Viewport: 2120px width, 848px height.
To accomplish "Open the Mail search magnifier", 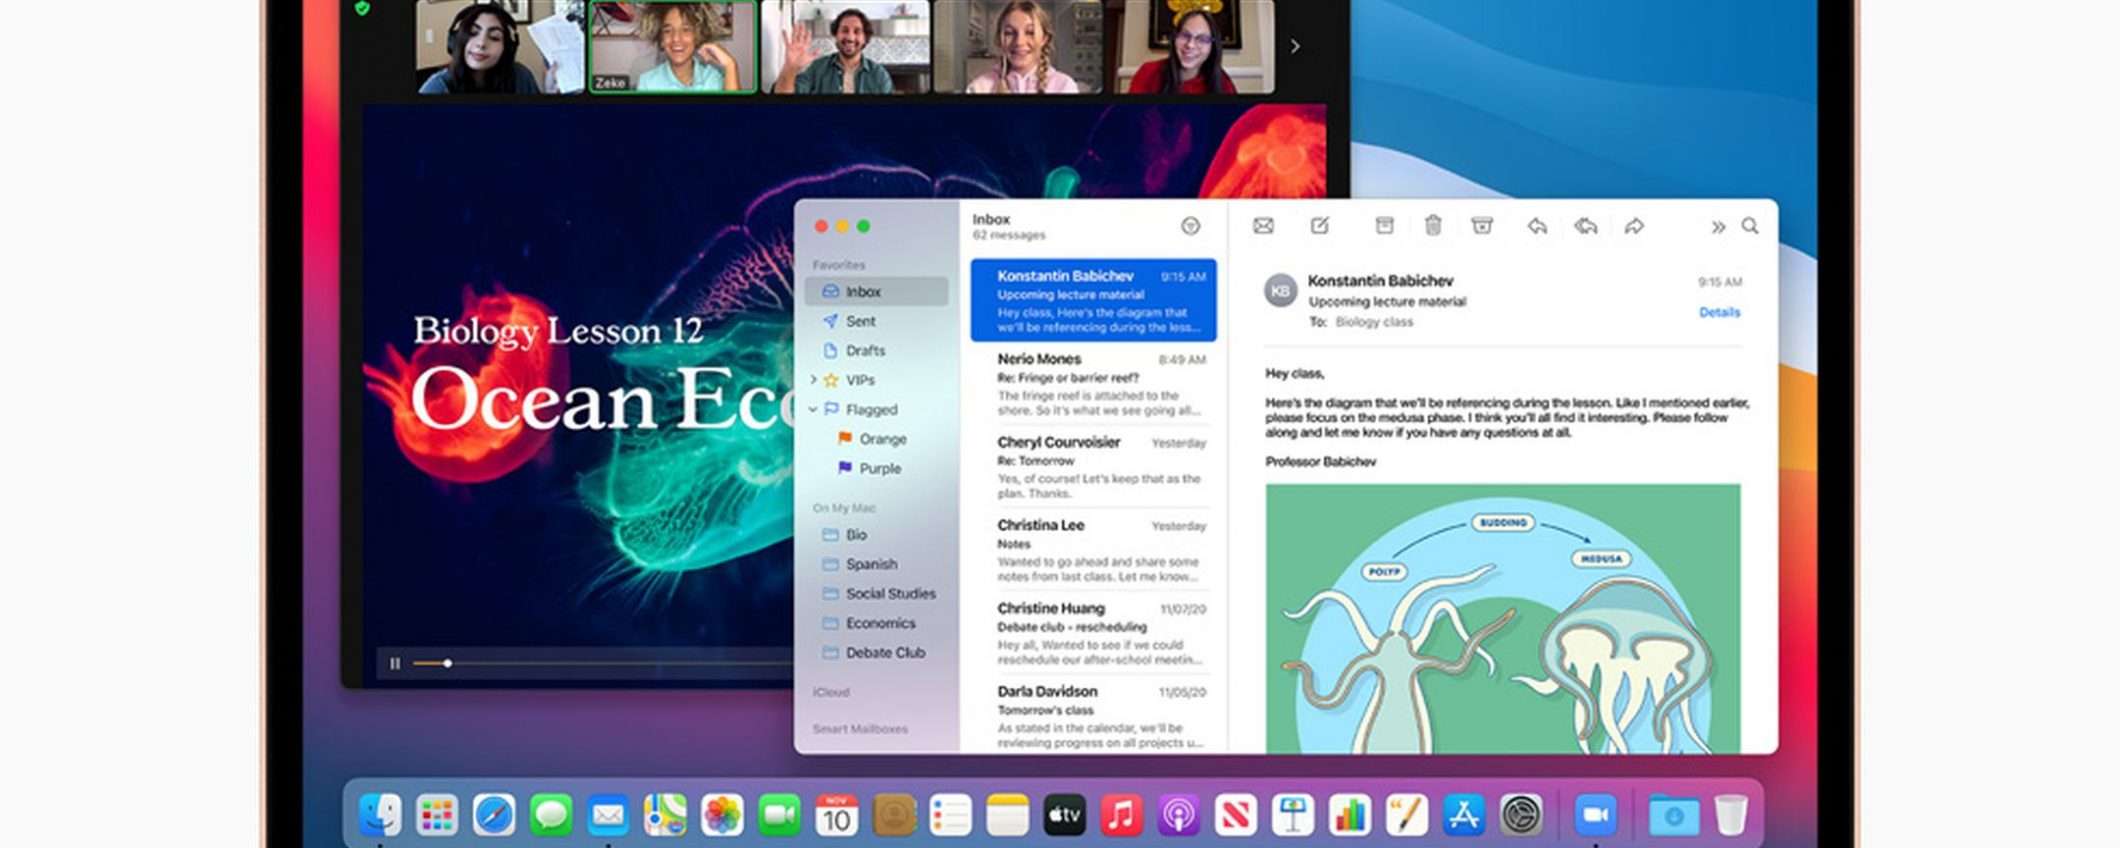I will (x=1750, y=226).
